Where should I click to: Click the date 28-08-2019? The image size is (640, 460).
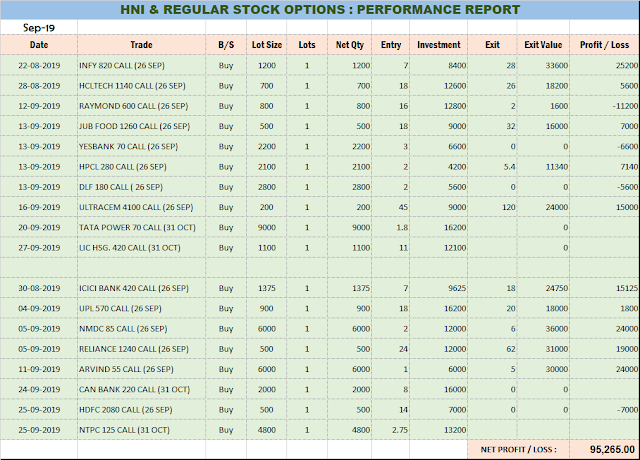39,86
